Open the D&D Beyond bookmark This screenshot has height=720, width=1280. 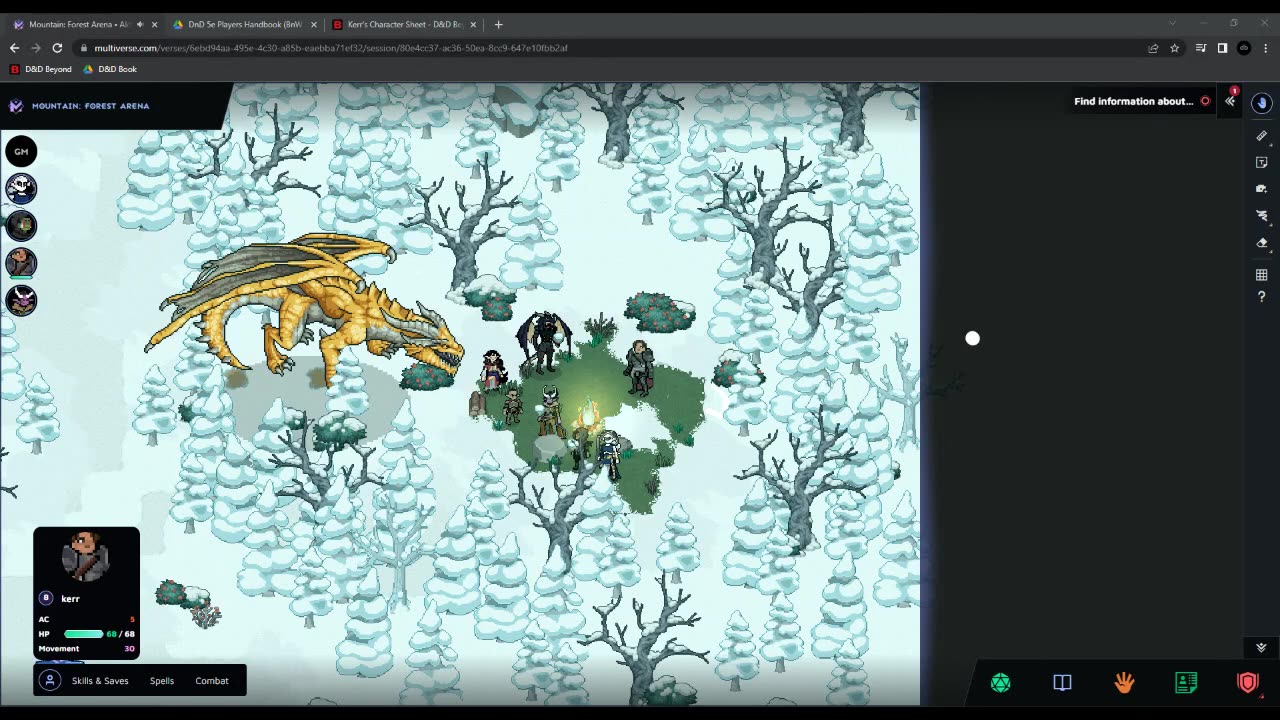(41, 69)
